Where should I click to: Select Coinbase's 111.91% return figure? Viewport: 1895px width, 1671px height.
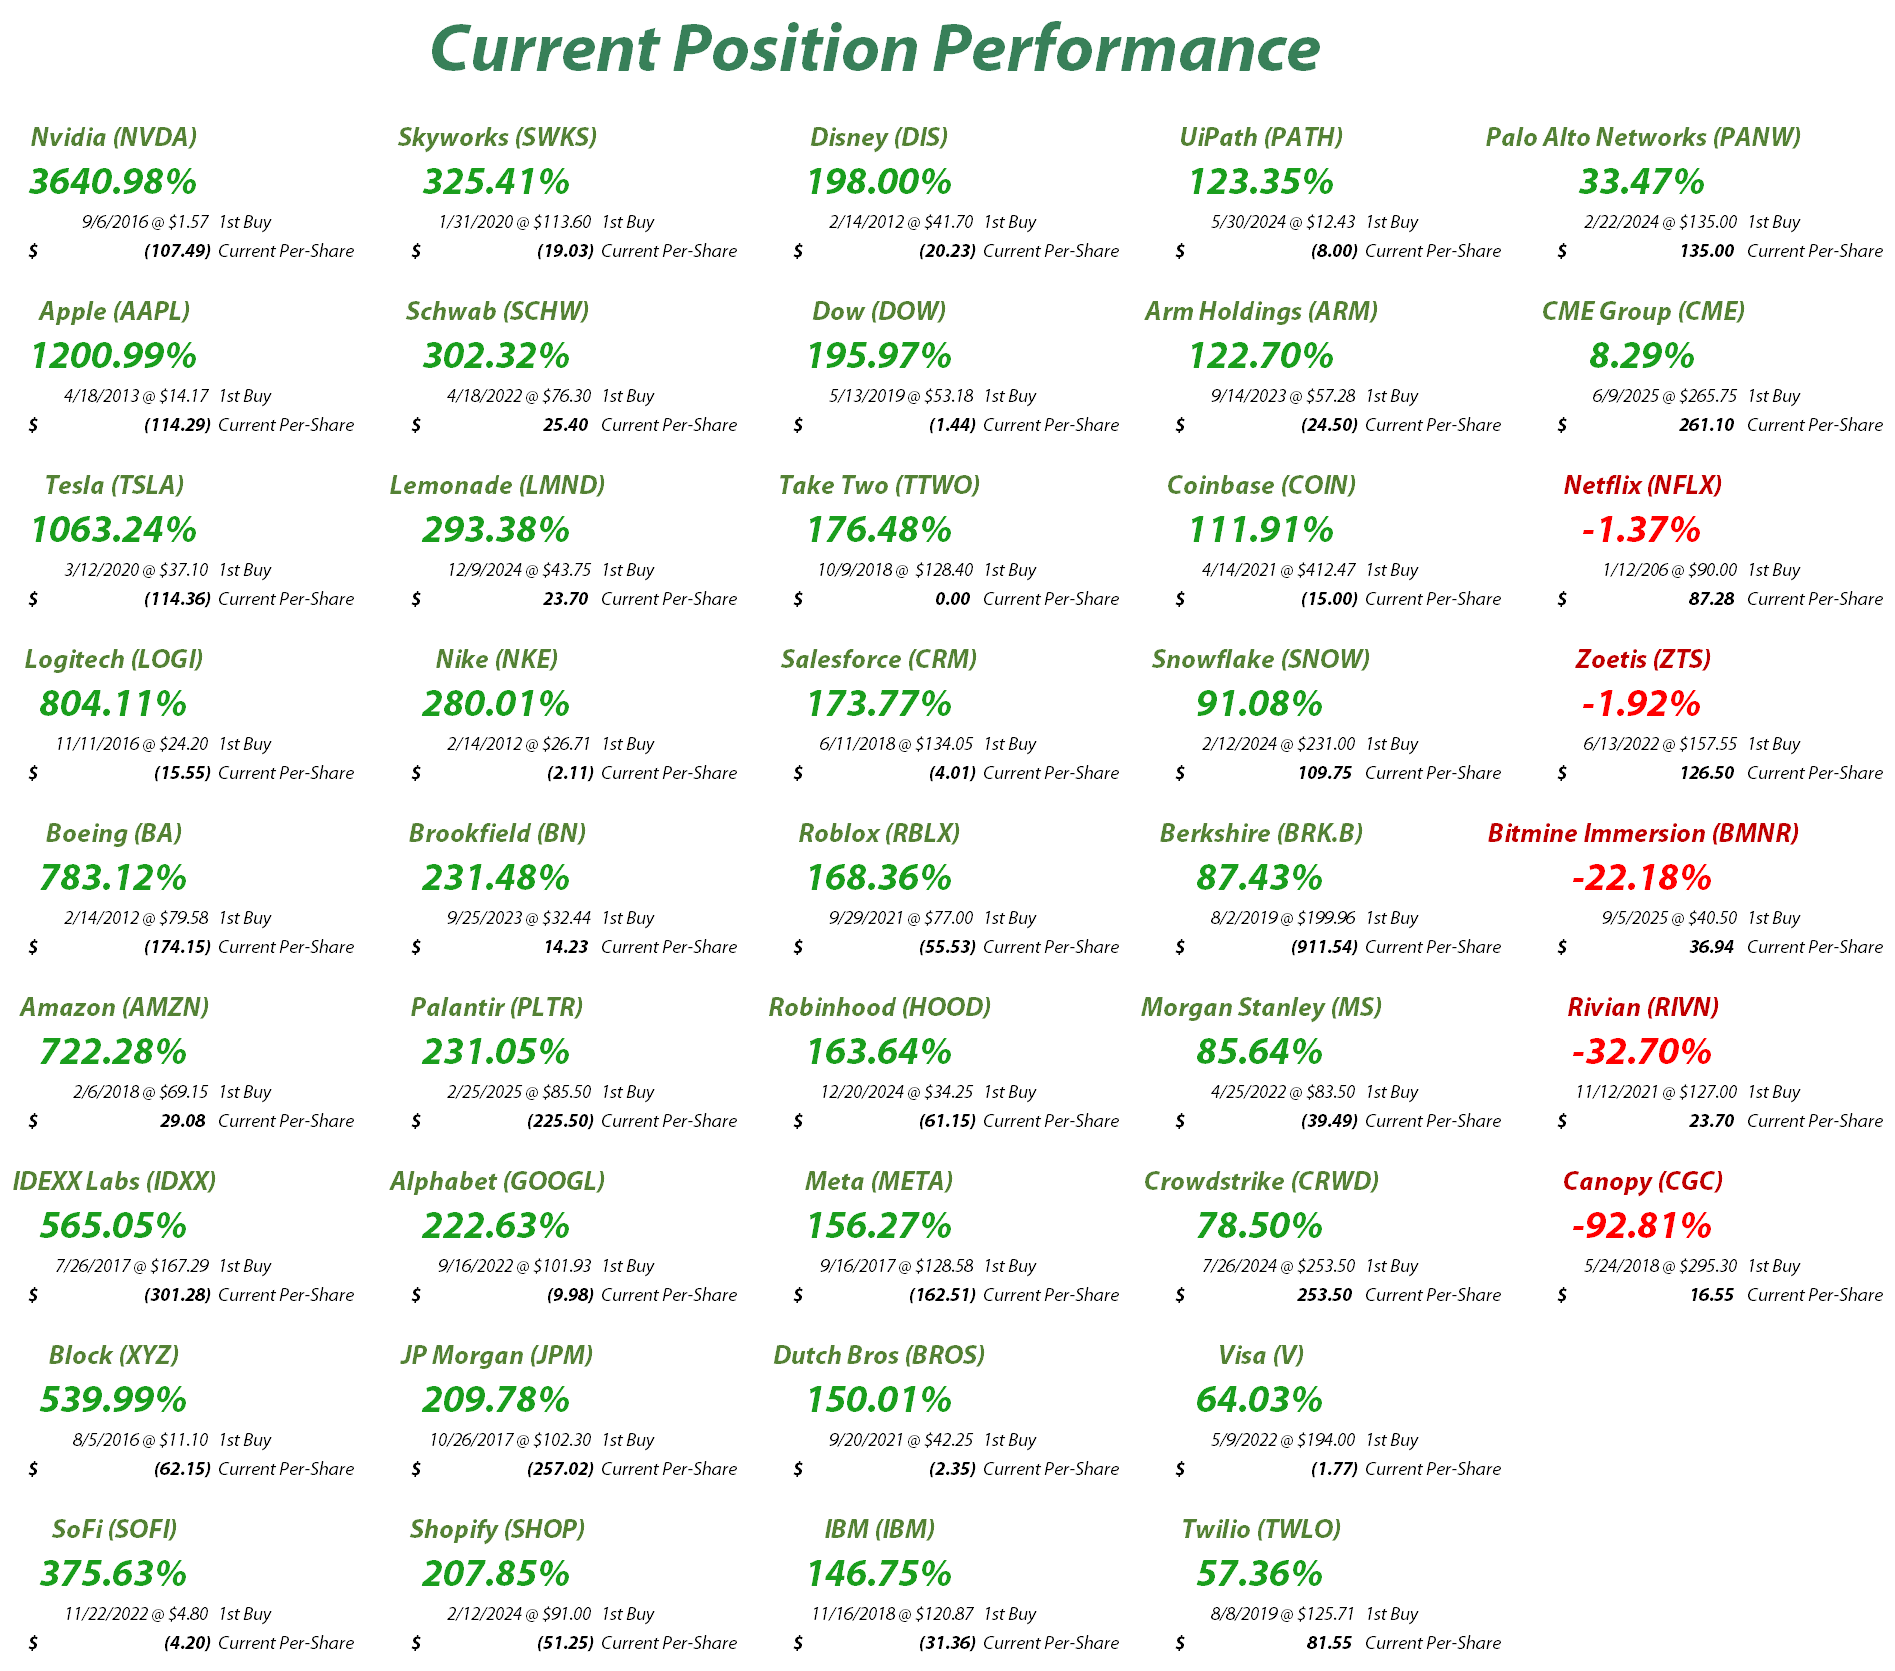tap(1260, 529)
